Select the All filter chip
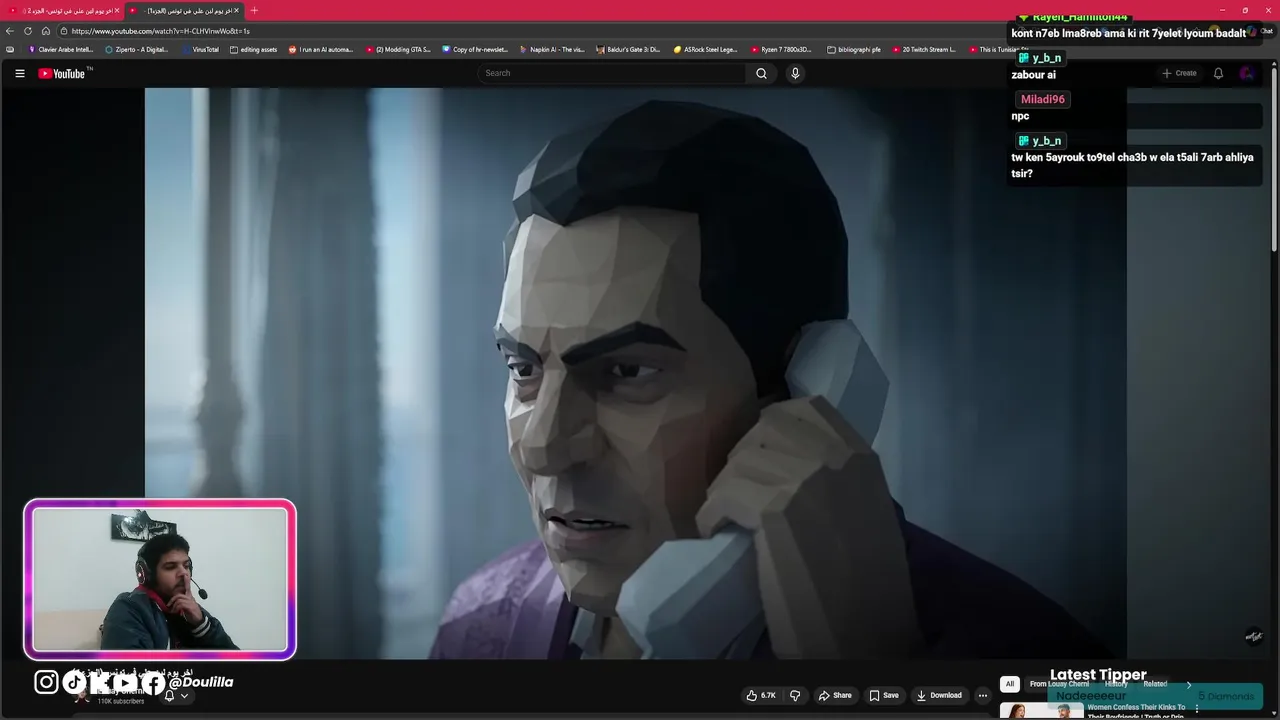 tap(1009, 684)
